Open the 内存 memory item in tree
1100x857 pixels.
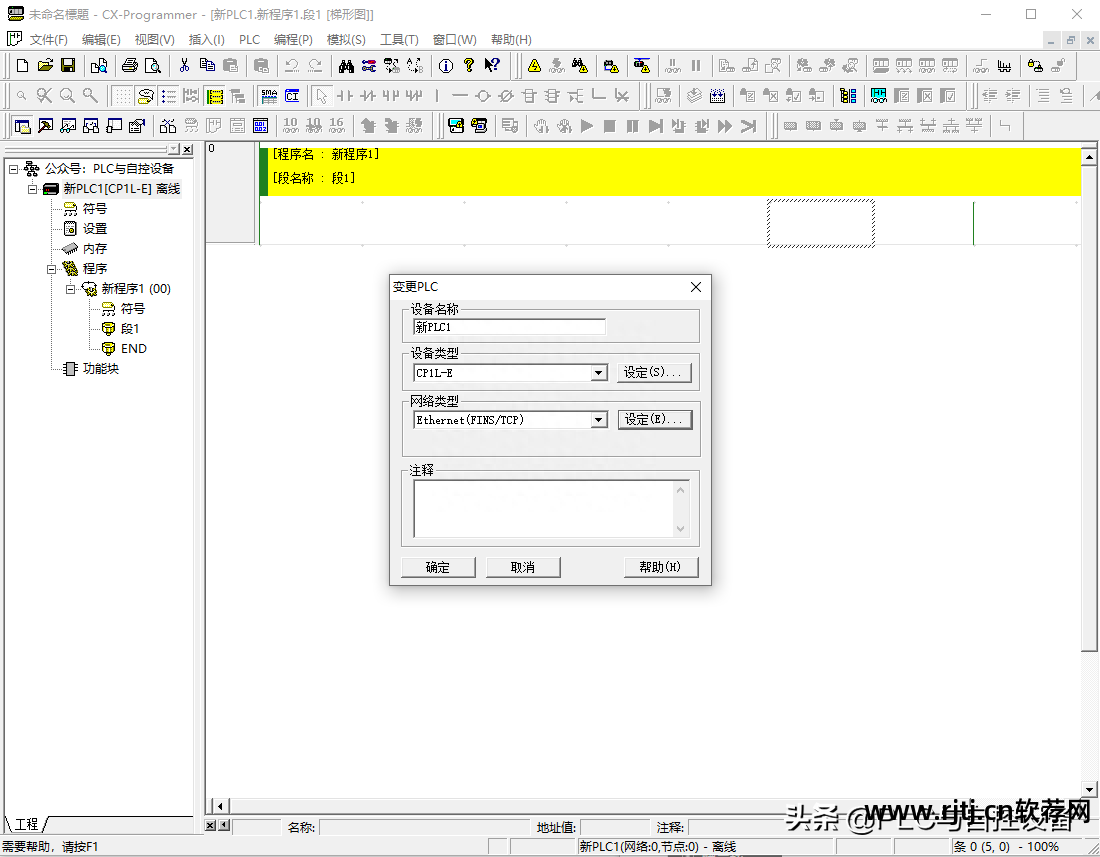click(x=95, y=248)
